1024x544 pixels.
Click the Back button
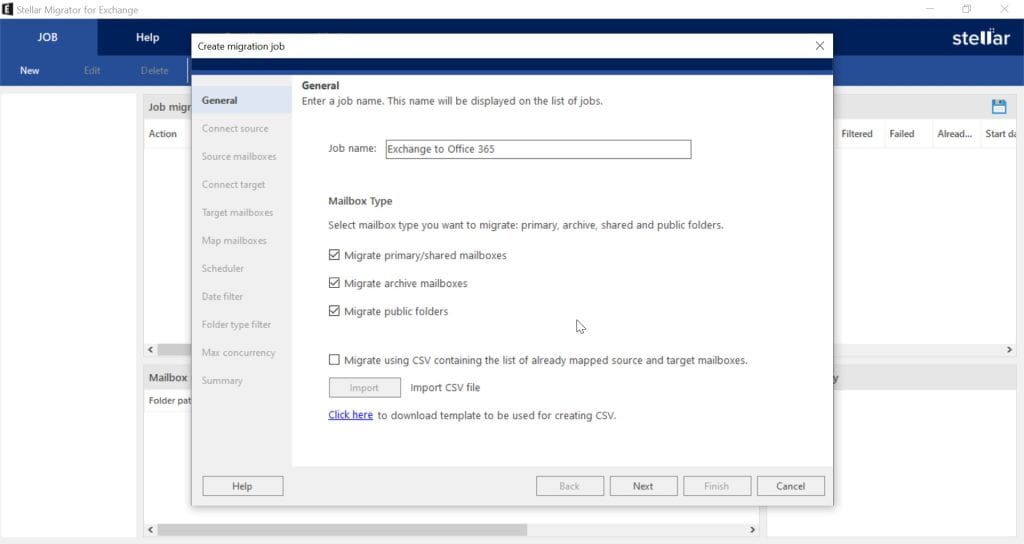569,486
